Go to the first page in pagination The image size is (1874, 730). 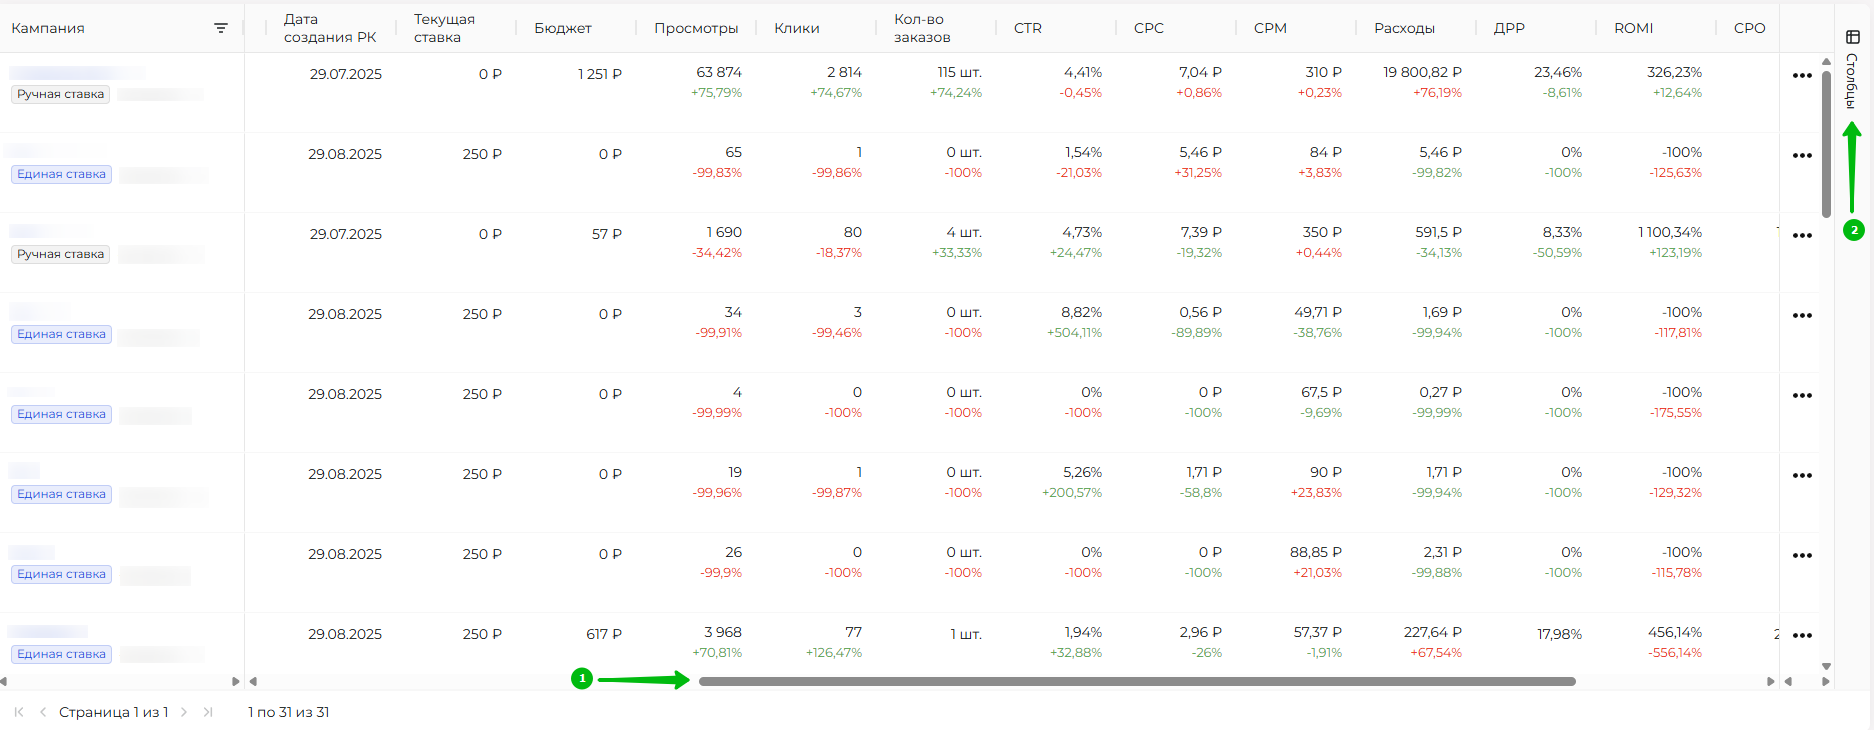pyautogui.click(x=19, y=712)
